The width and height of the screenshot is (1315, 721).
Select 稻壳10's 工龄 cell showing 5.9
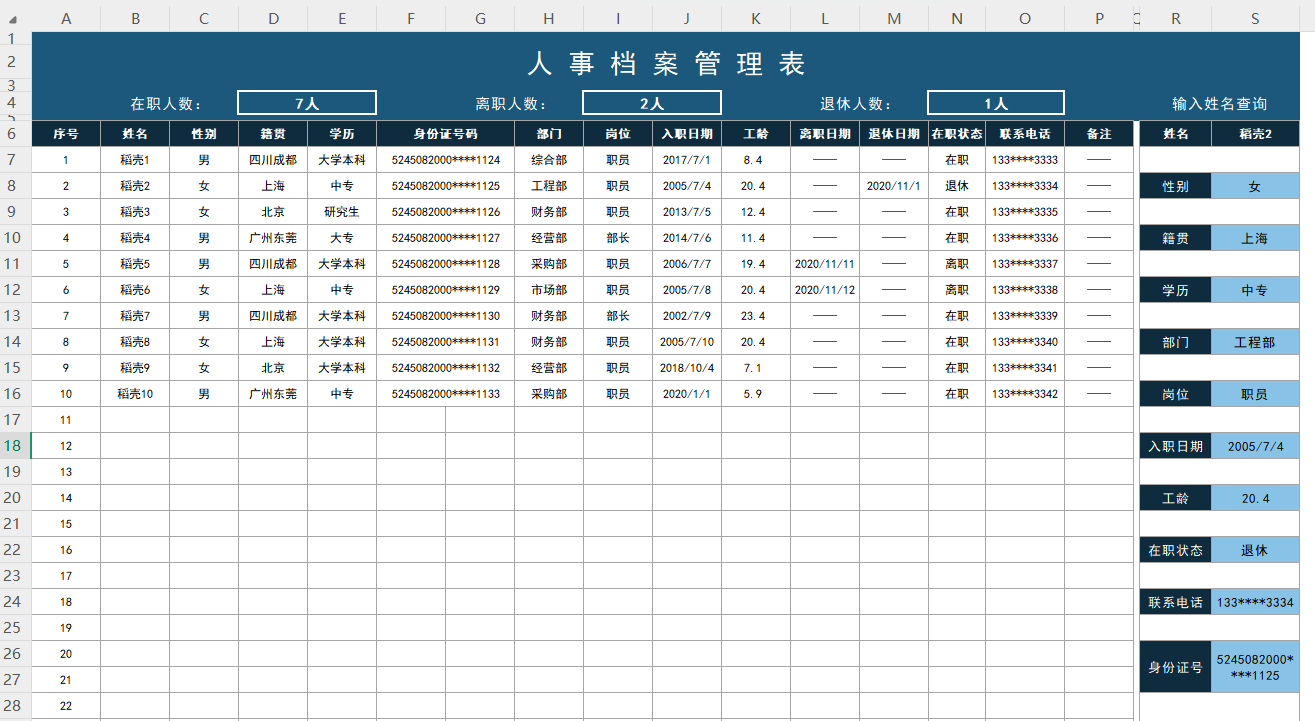pos(755,393)
